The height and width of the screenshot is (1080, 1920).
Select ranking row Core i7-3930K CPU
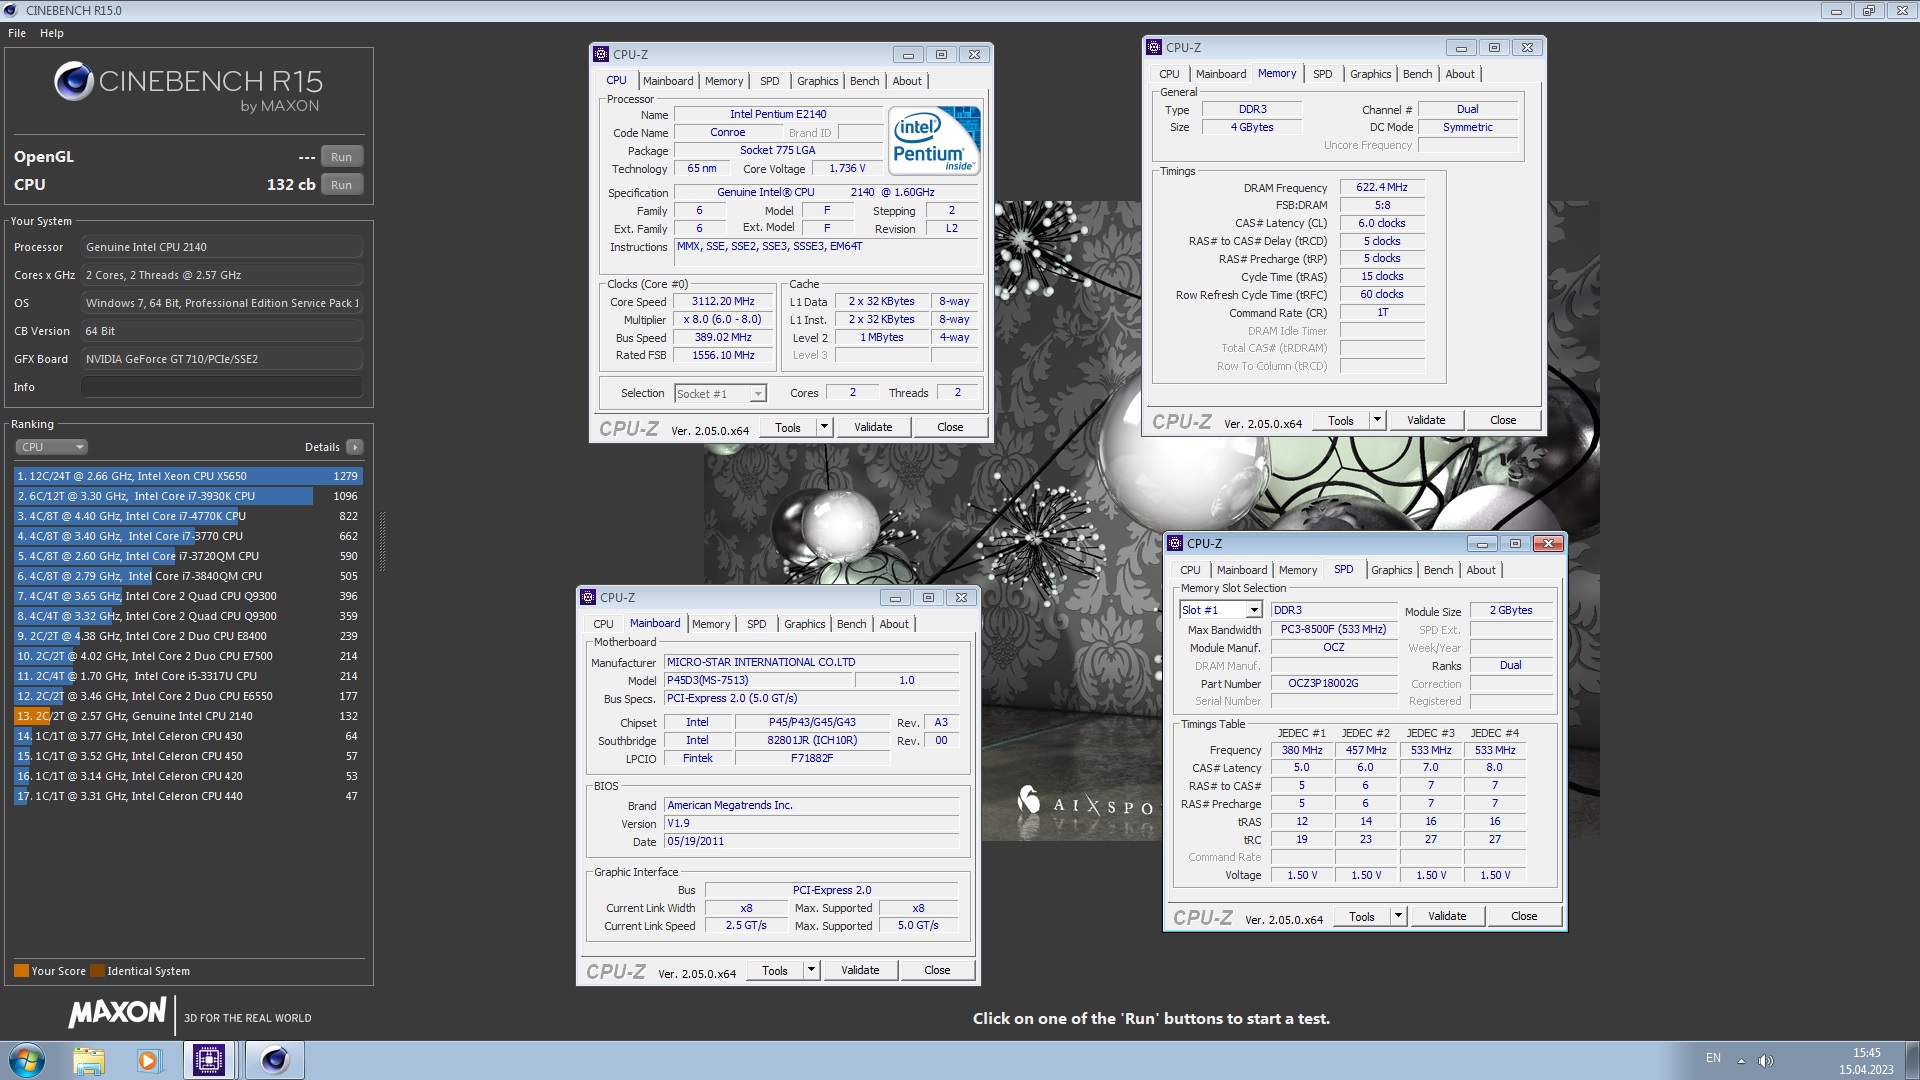tap(188, 496)
